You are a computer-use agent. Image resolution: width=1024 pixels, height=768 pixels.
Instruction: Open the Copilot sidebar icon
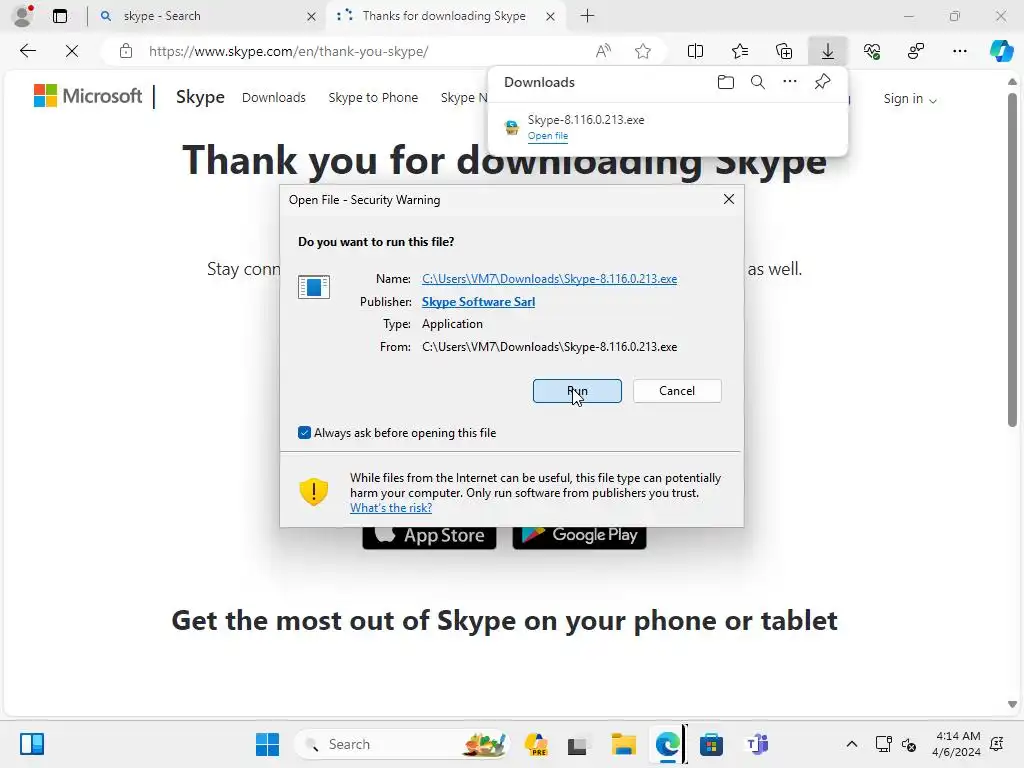pyautogui.click(x=1001, y=51)
